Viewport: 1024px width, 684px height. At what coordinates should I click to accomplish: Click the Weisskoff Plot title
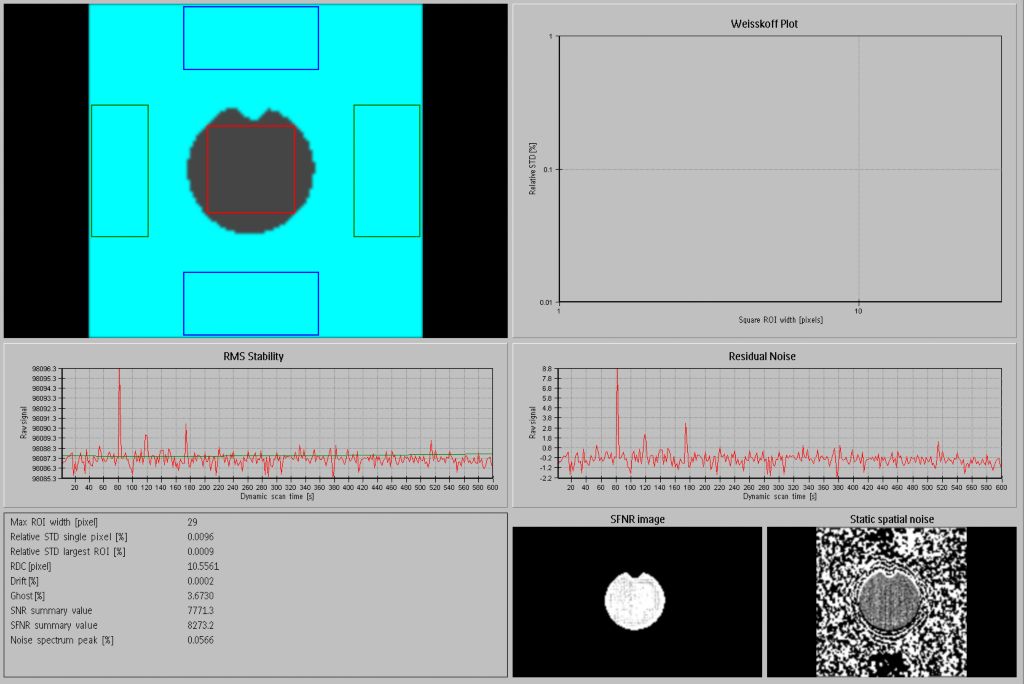pyautogui.click(x=764, y=23)
